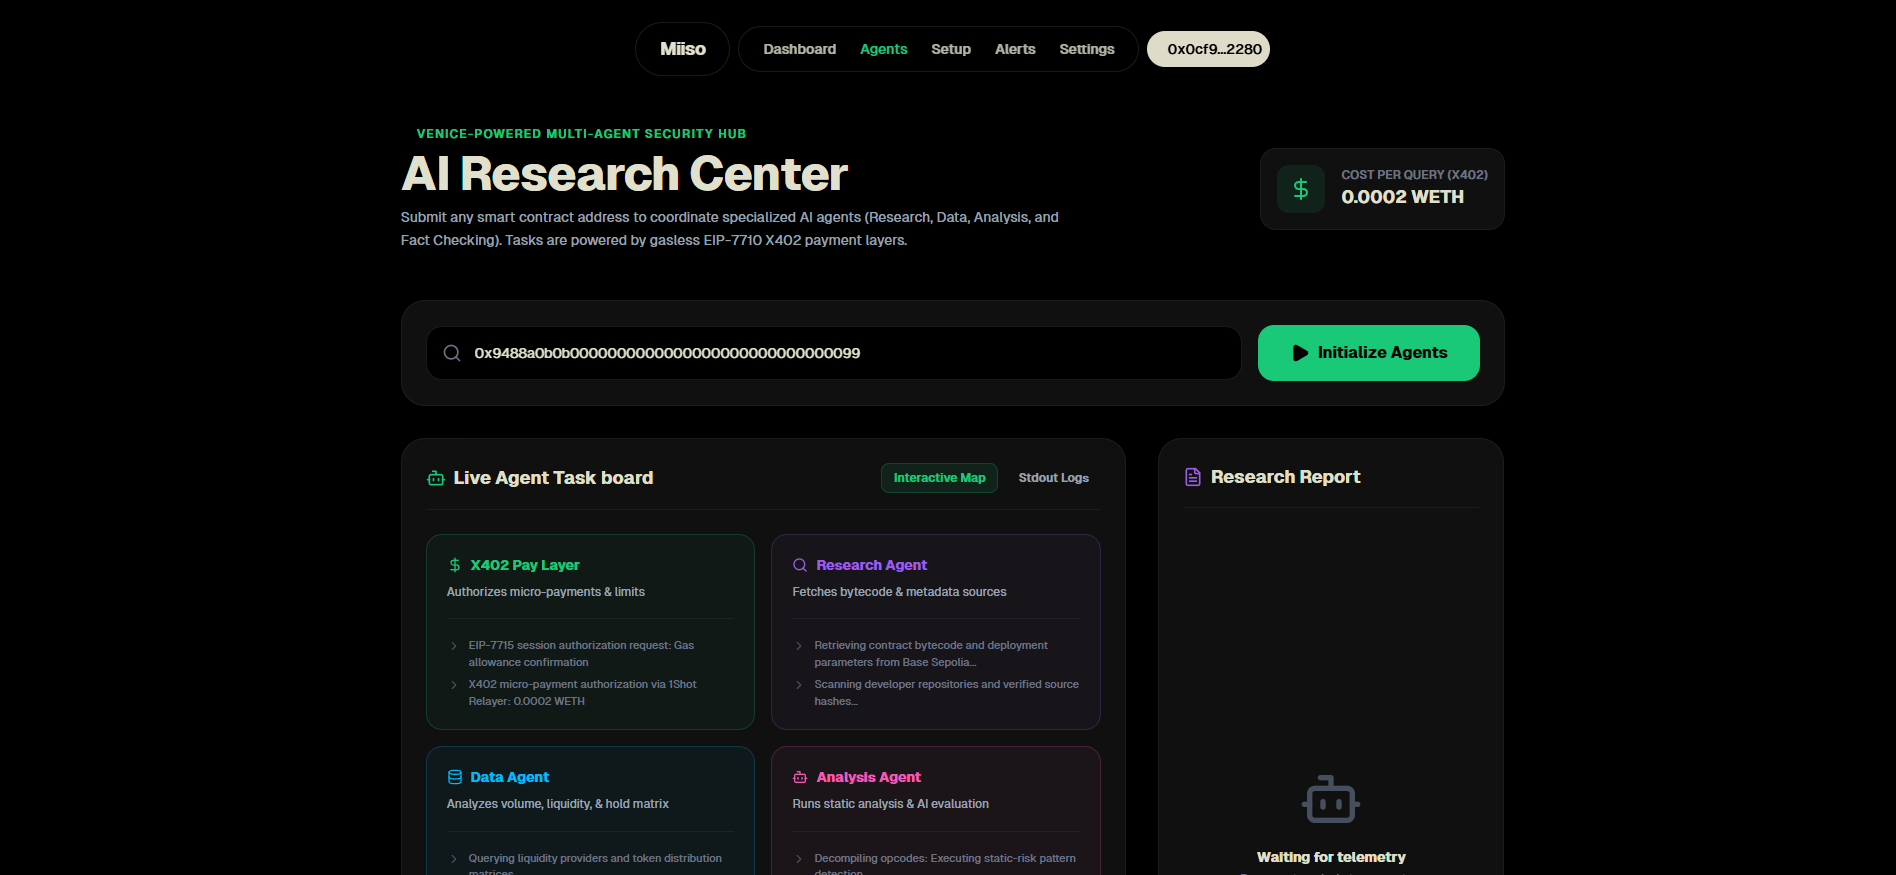Click chevron beside X402 micro-payment authorization line
The width and height of the screenshot is (1896, 875).
[454, 685]
